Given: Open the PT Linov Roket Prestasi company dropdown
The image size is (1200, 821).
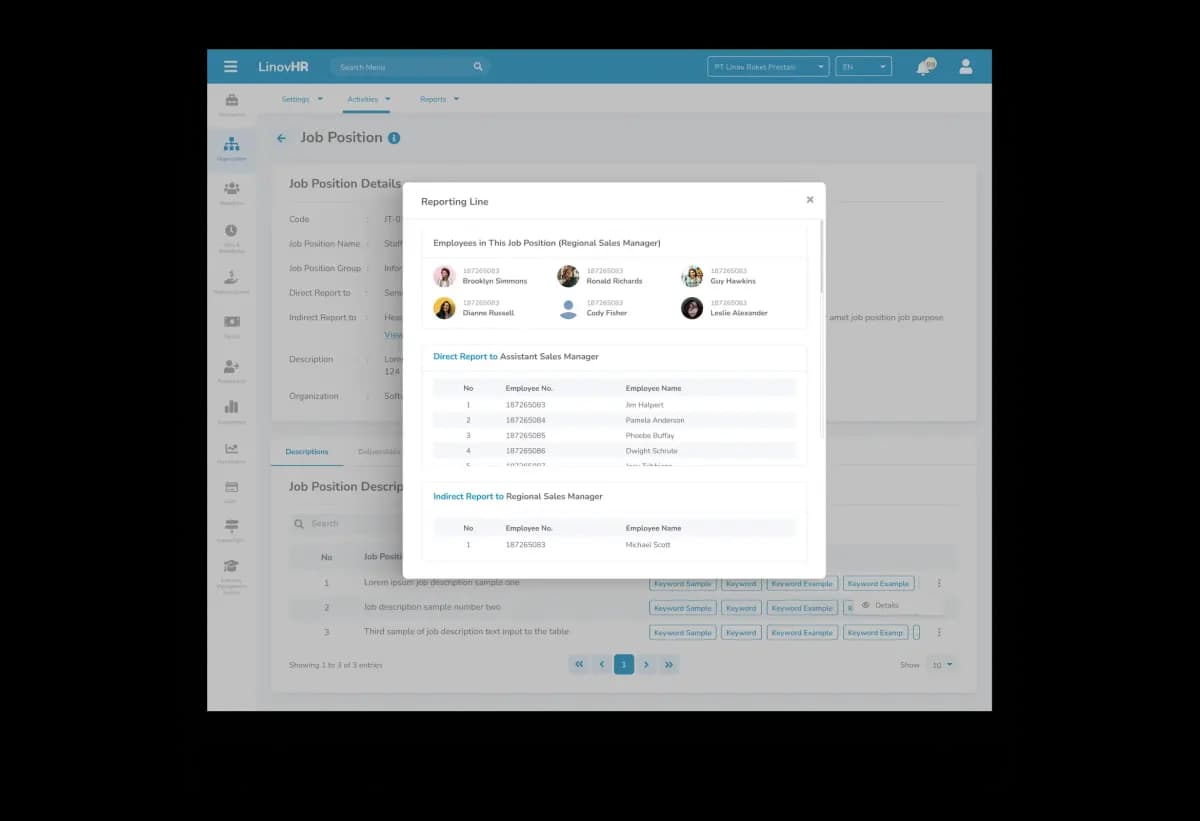Looking at the screenshot, I should (x=768, y=67).
